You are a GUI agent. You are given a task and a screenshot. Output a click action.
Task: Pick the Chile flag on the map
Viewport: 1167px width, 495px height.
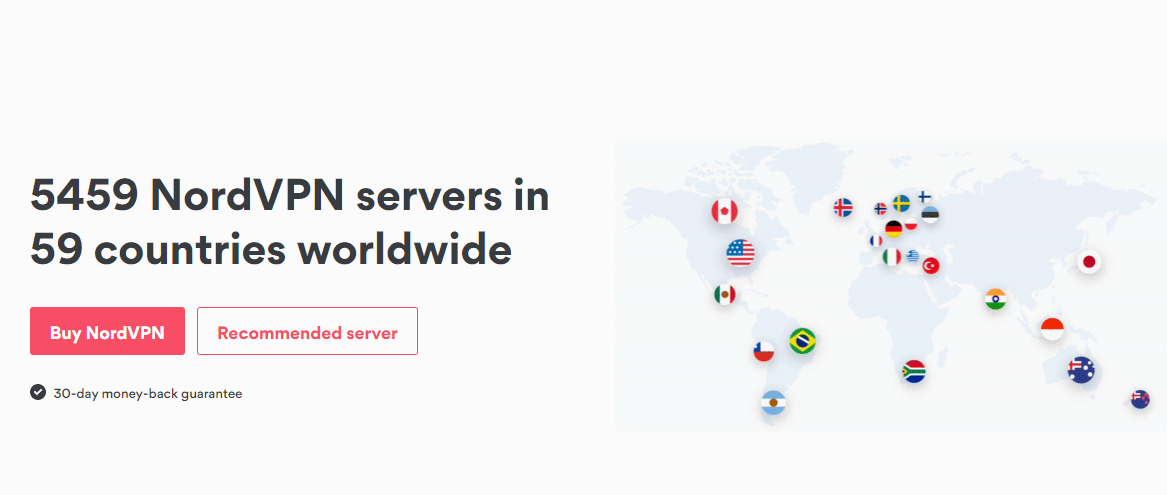pyautogui.click(x=764, y=351)
